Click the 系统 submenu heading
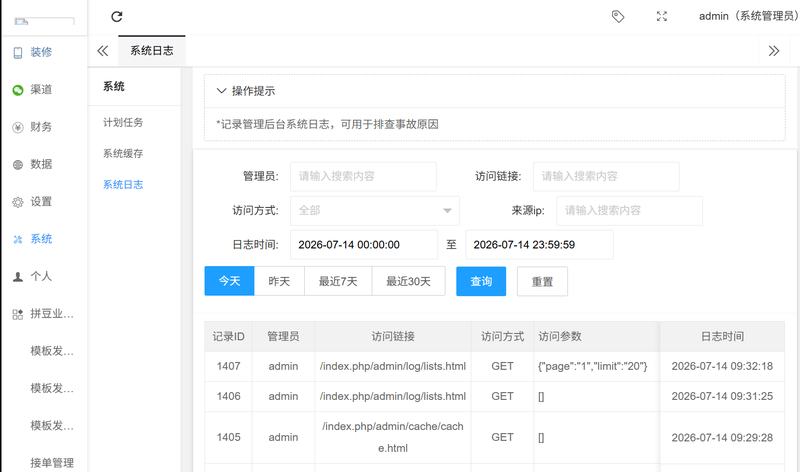This screenshot has height=472, width=800. pyautogui.click(x=114, y=86)
